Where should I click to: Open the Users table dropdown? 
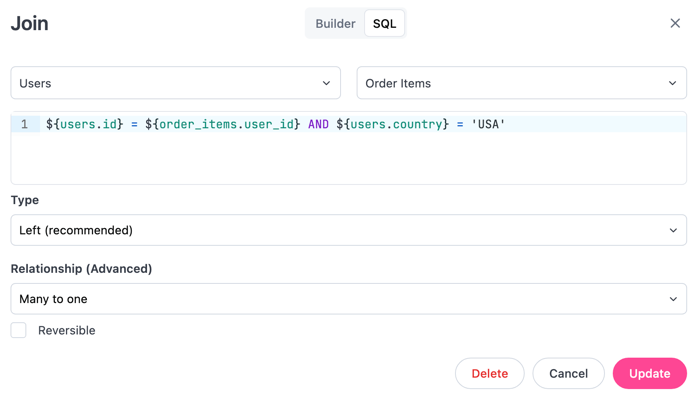coord(175,83)
